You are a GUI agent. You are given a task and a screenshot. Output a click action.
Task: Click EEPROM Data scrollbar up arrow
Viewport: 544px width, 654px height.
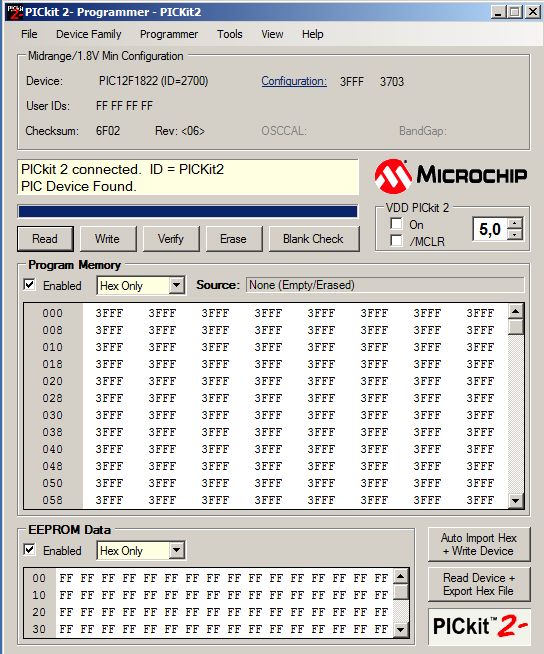pos(401,576)
